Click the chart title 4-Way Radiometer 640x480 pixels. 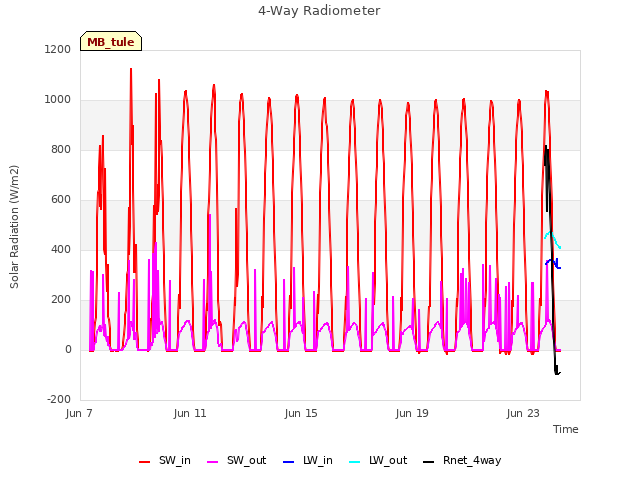[319, 11]
